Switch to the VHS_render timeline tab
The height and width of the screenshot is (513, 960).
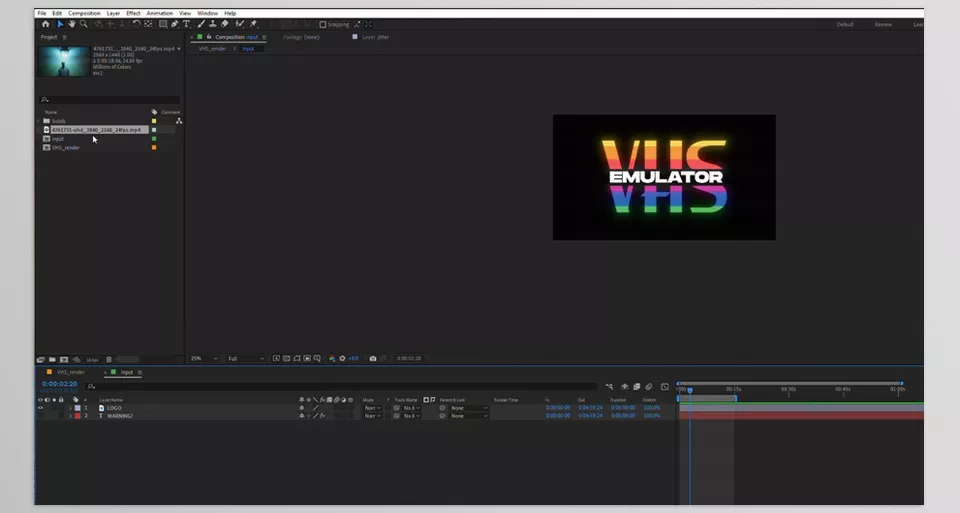[70, 372]
